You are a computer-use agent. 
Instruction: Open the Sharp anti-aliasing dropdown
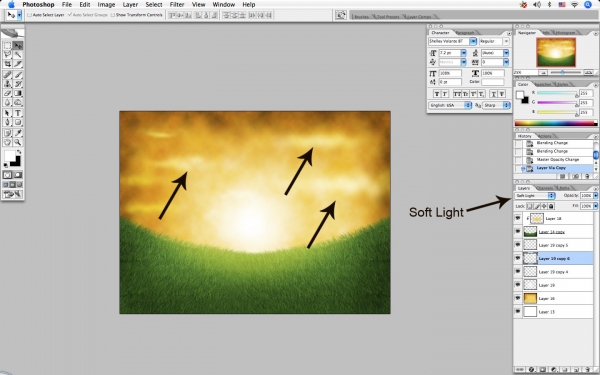pos(496,105)
